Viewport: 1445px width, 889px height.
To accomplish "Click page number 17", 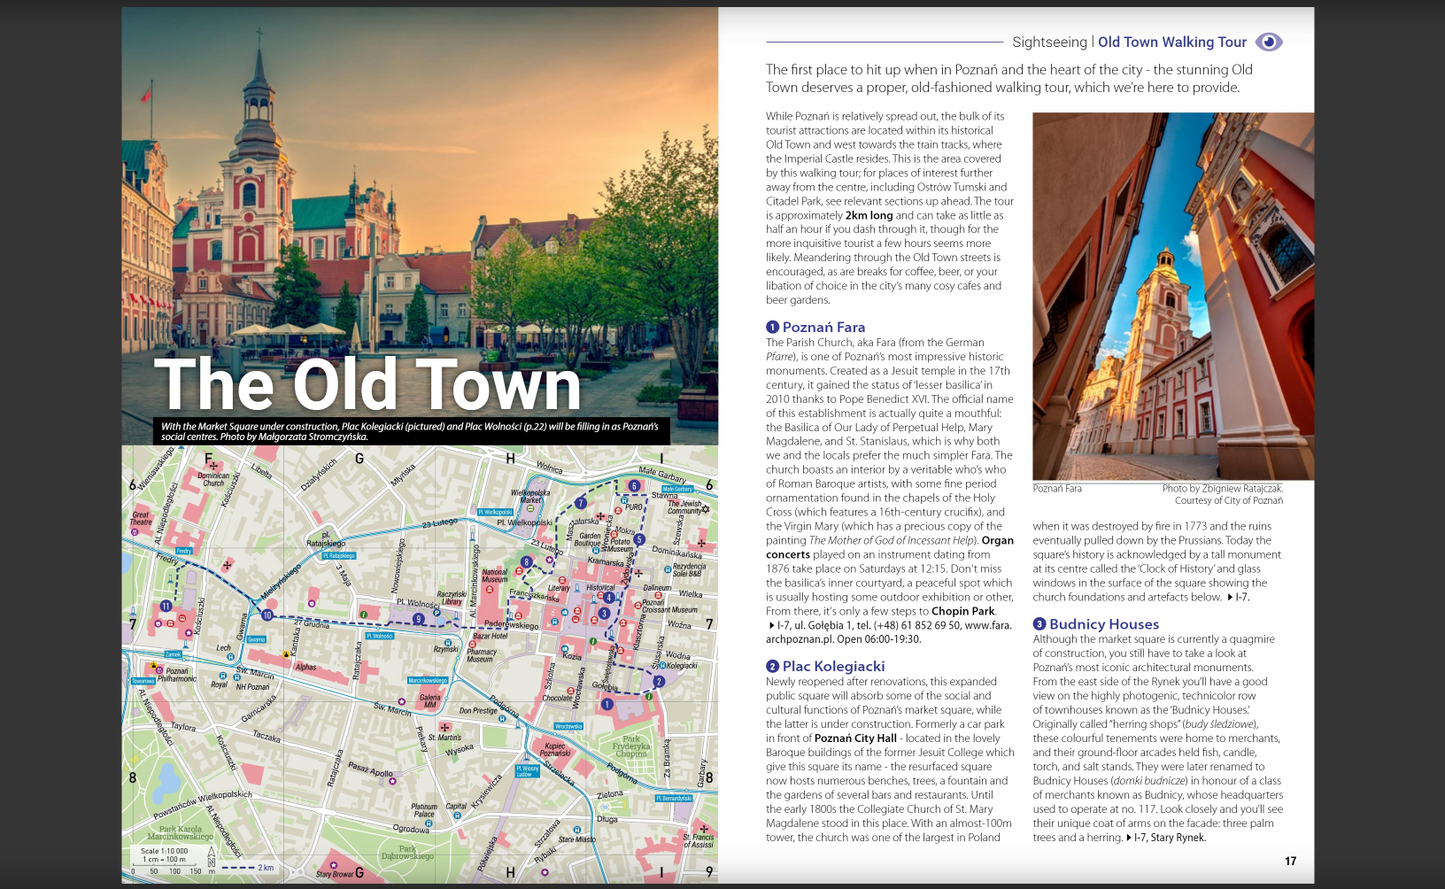I will (1290, 861).
